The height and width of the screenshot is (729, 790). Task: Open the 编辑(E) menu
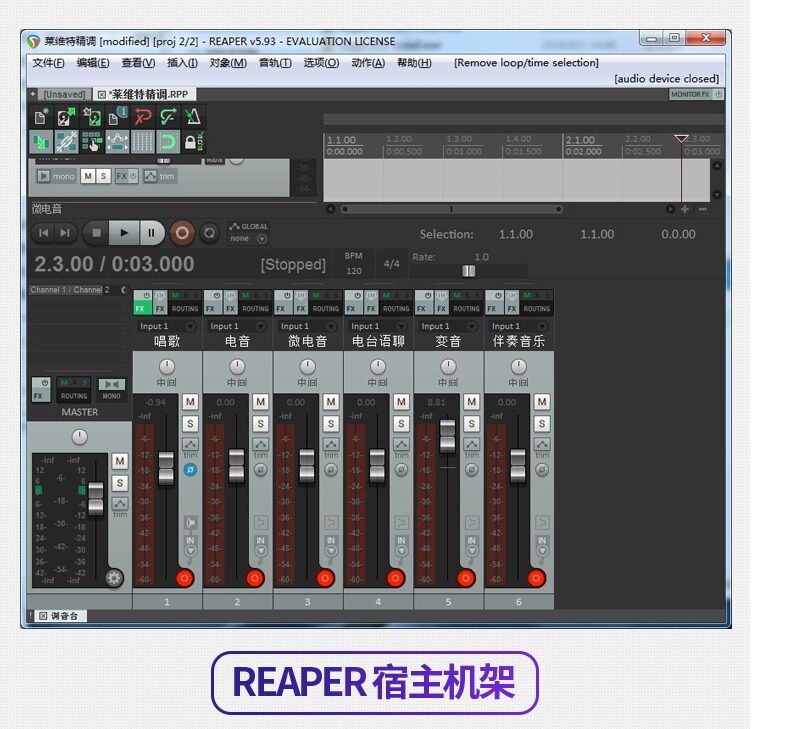[x=93, y=63]
